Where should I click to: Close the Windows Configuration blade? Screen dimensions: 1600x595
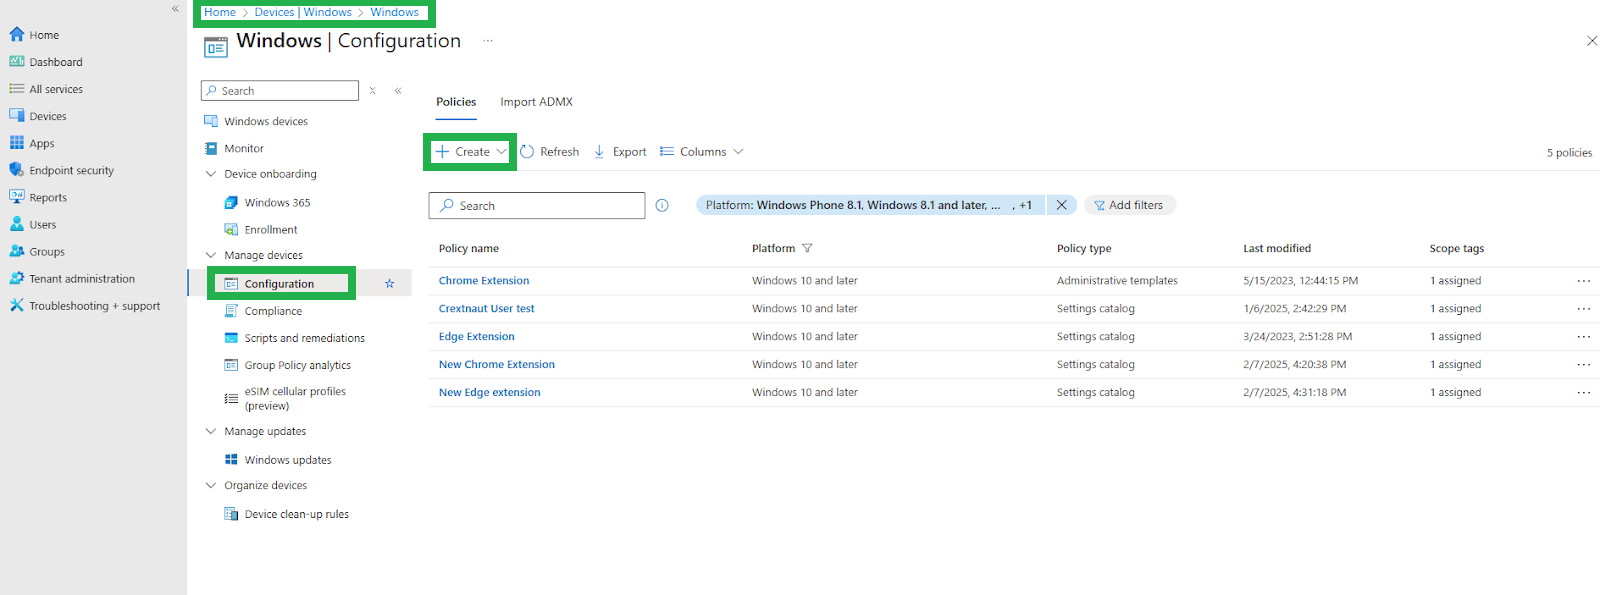pyautogui.click(x=1592, y=41)
